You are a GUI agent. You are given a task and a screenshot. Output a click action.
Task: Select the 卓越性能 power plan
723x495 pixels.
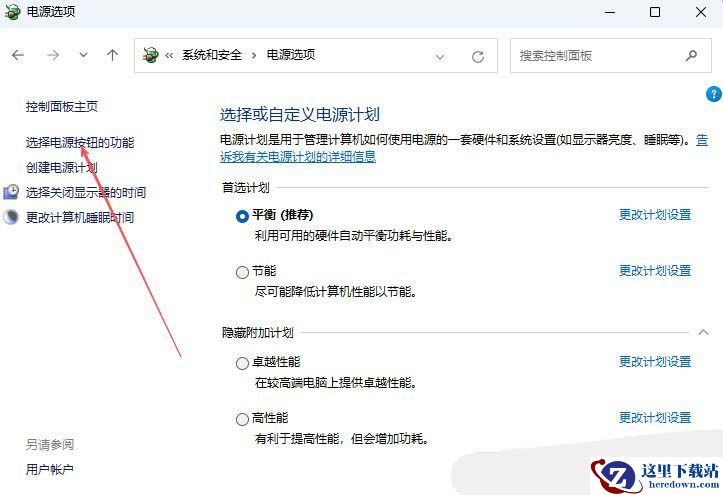pos(242,363)
